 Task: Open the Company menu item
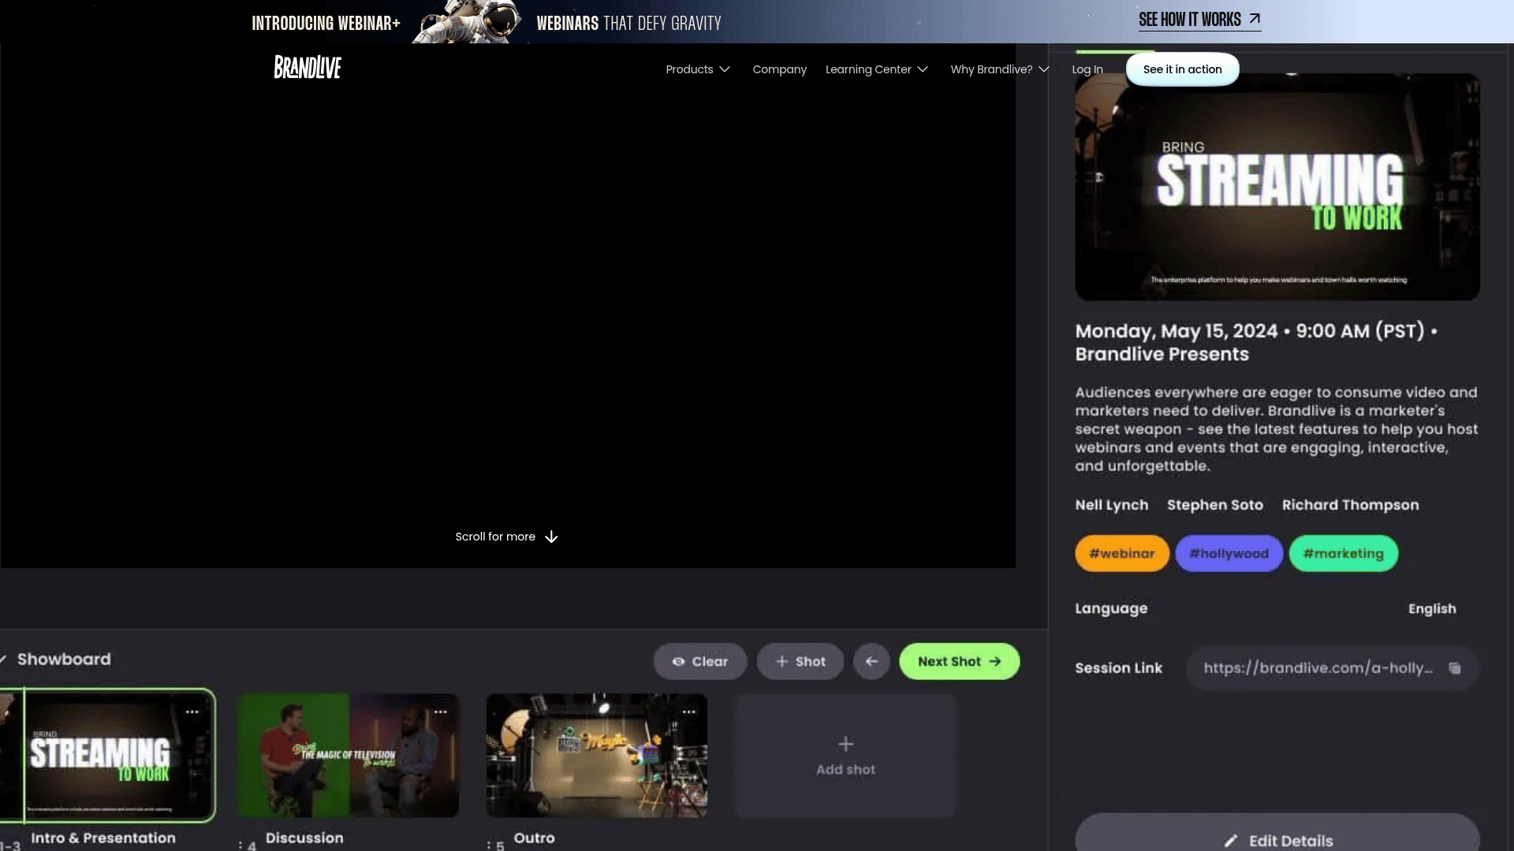tap(779, 69)
